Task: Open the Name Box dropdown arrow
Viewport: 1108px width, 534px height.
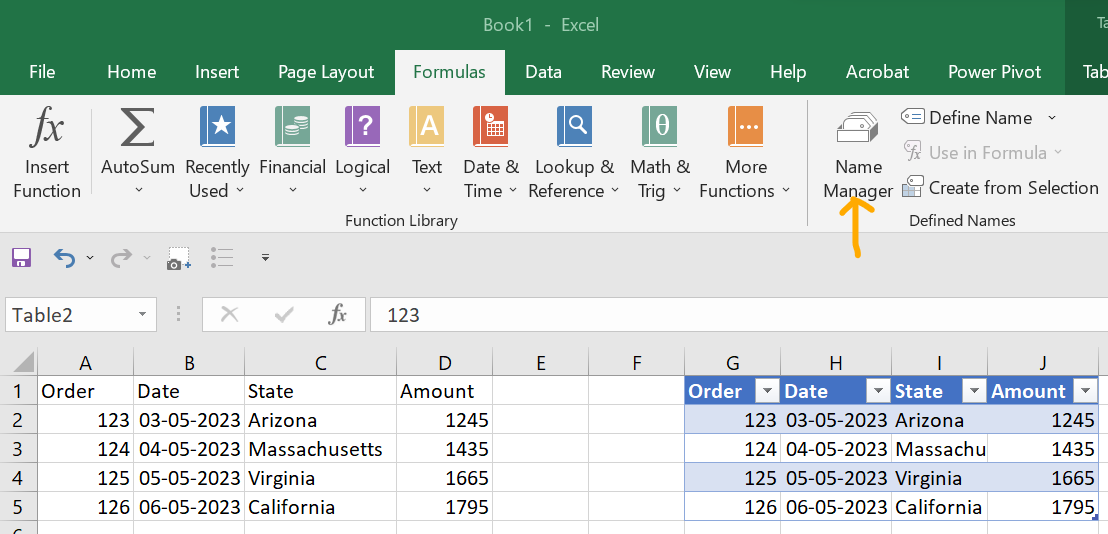Action: (142, 315)
